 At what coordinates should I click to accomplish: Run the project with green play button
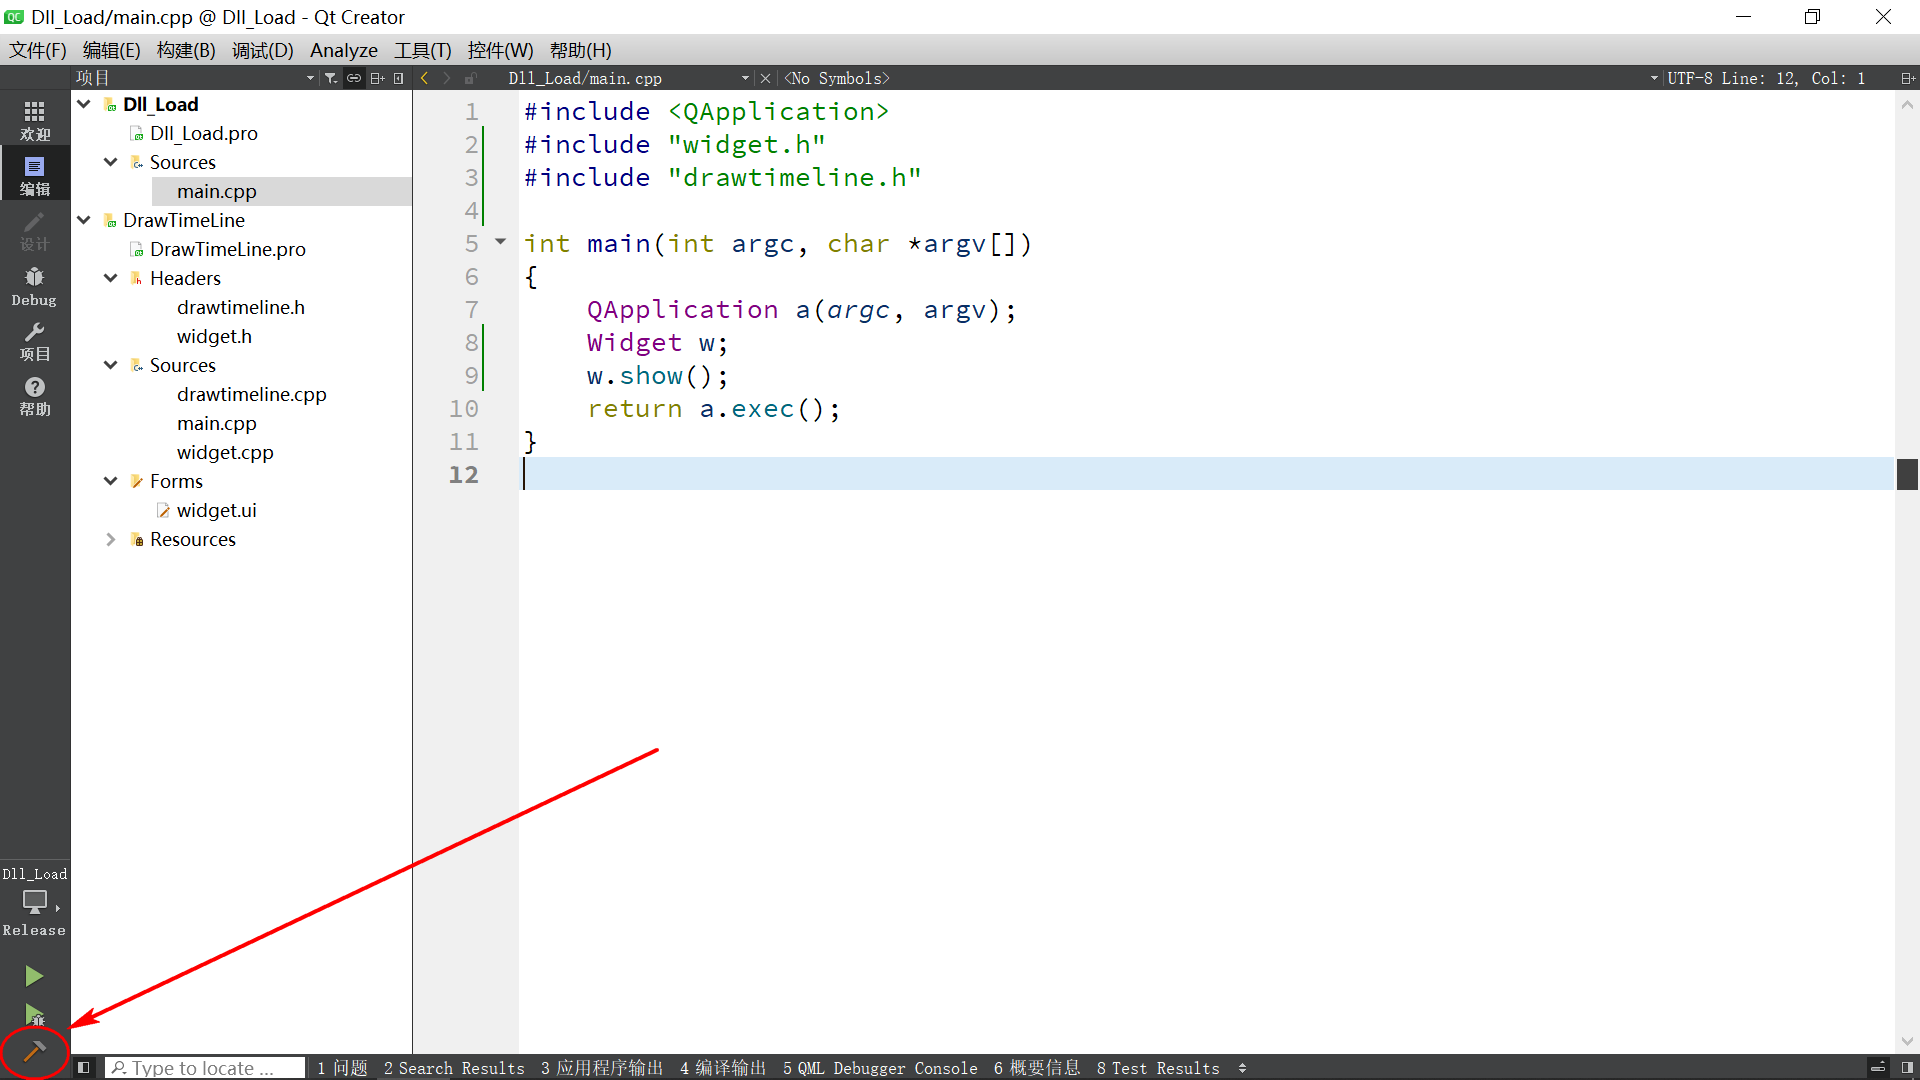tap(34, 976)
